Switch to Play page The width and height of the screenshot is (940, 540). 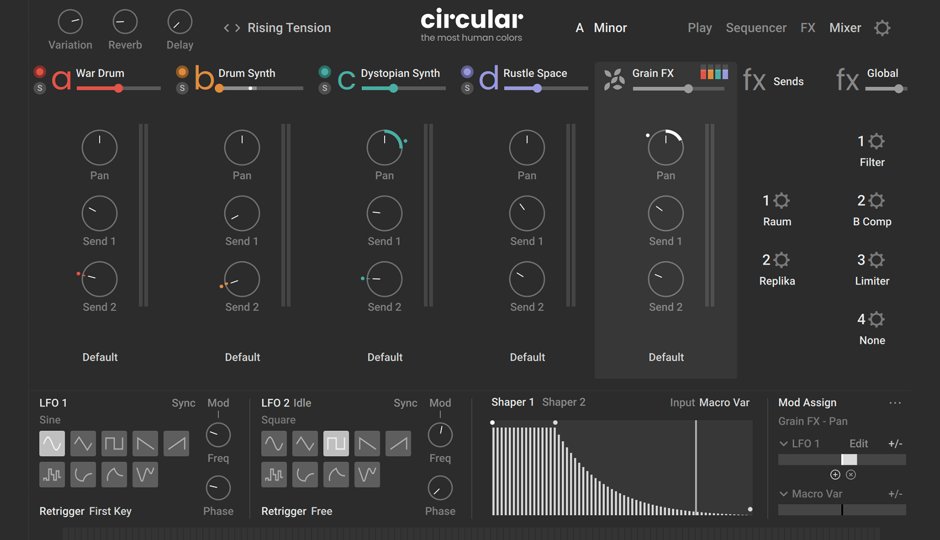pyautogui.click(x=700, y=28)
